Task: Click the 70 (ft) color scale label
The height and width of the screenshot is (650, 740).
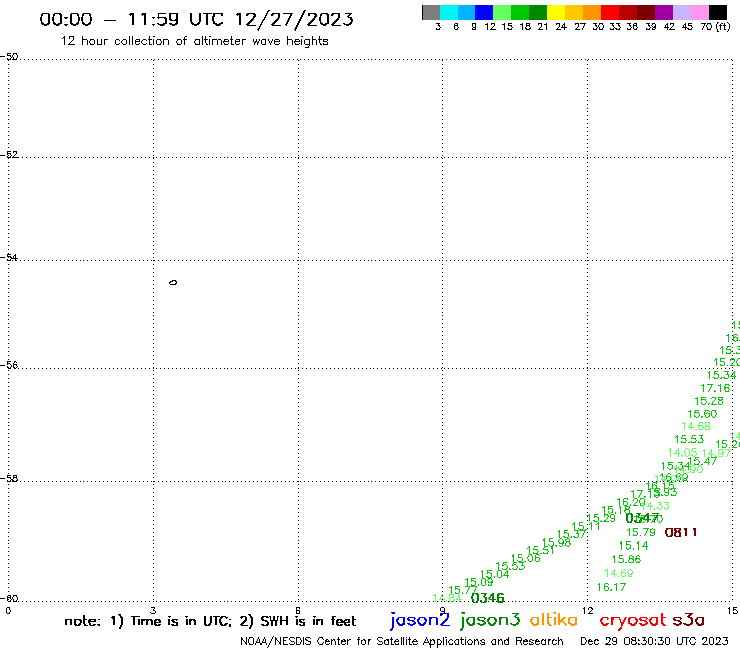Action: click(715, 27)
